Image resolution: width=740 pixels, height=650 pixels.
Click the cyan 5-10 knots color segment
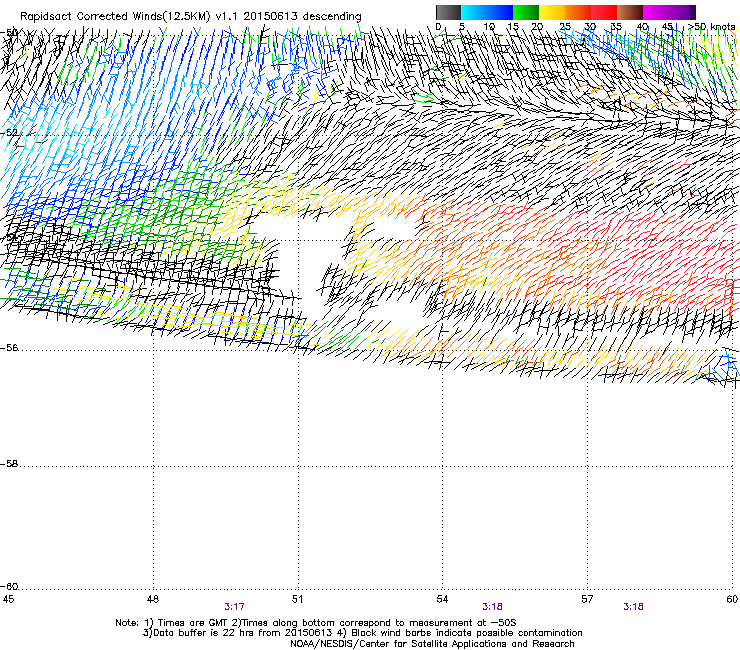tap(474, 12)
